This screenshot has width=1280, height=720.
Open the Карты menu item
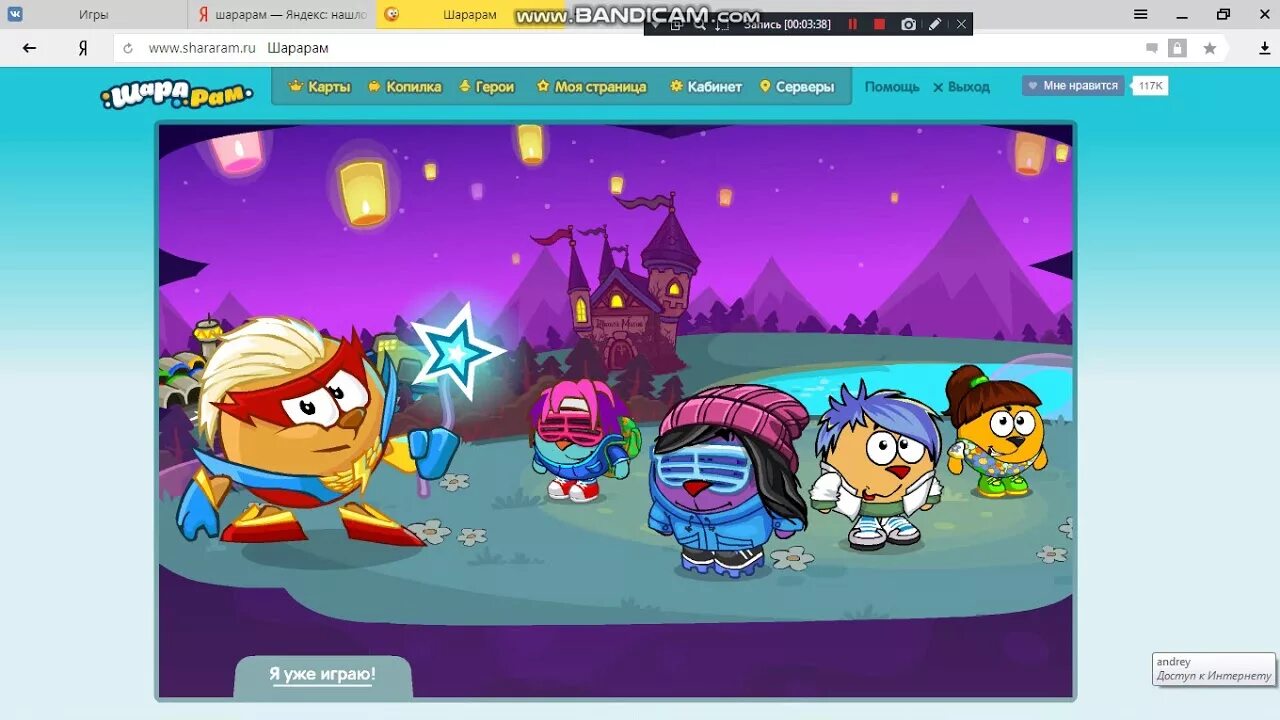(320, 87)
